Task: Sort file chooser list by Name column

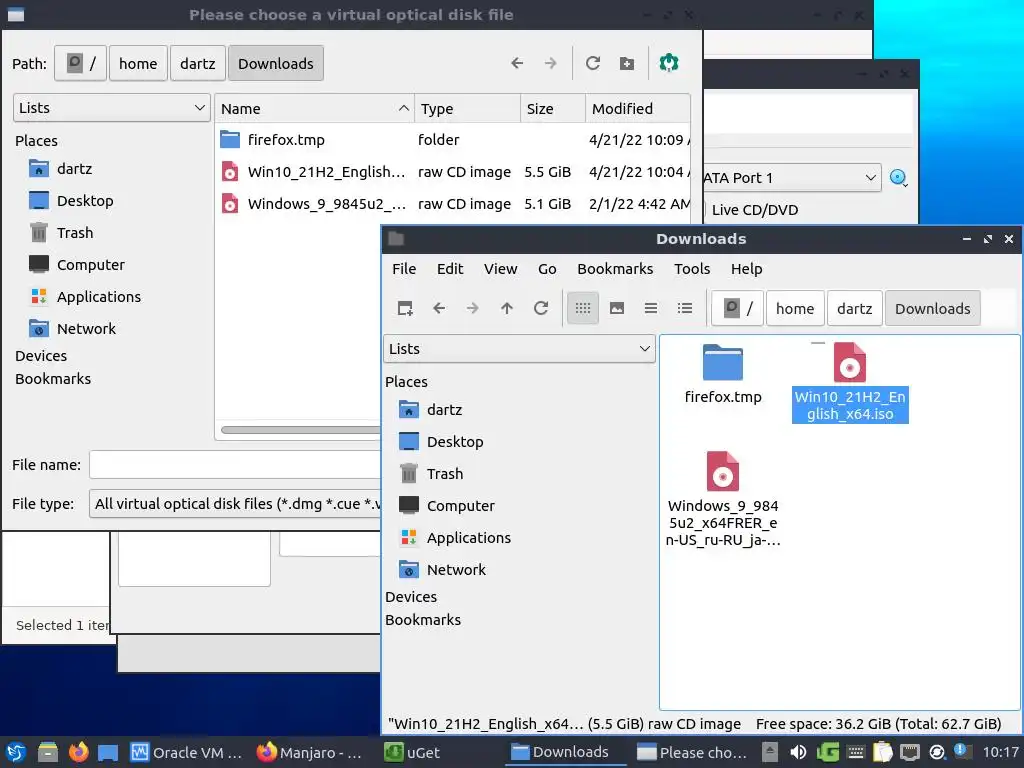Action: pyautogui.click(x=315, y=108)
